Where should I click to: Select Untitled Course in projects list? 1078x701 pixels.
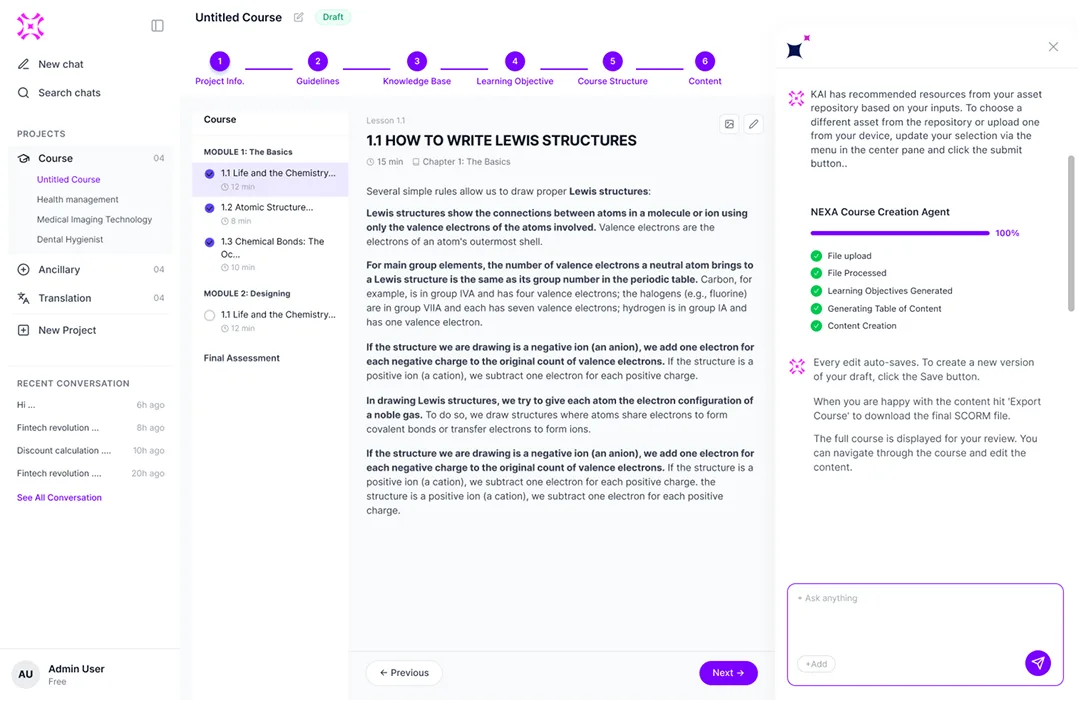click(69, 179)
